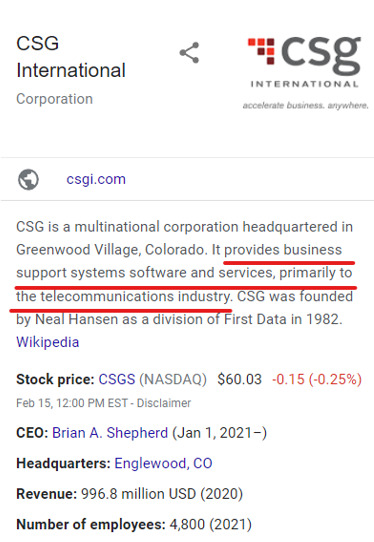Click the $60.03 stock price value
This screenshot has height=542, width=374.
240,379
